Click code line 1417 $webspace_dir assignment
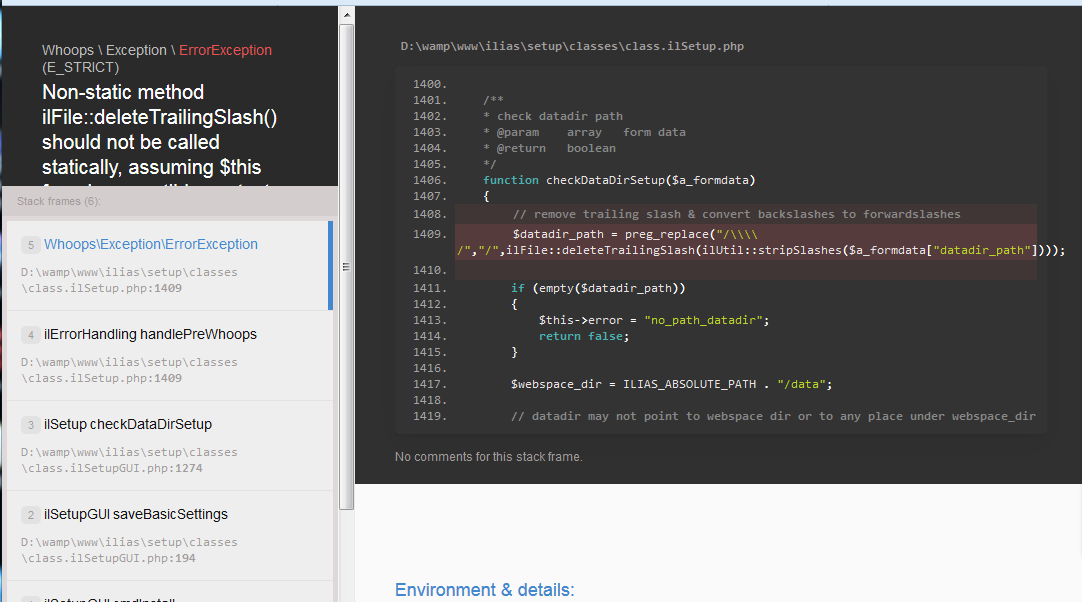Screen dimensions: 1082x602 tap(671, 384)
